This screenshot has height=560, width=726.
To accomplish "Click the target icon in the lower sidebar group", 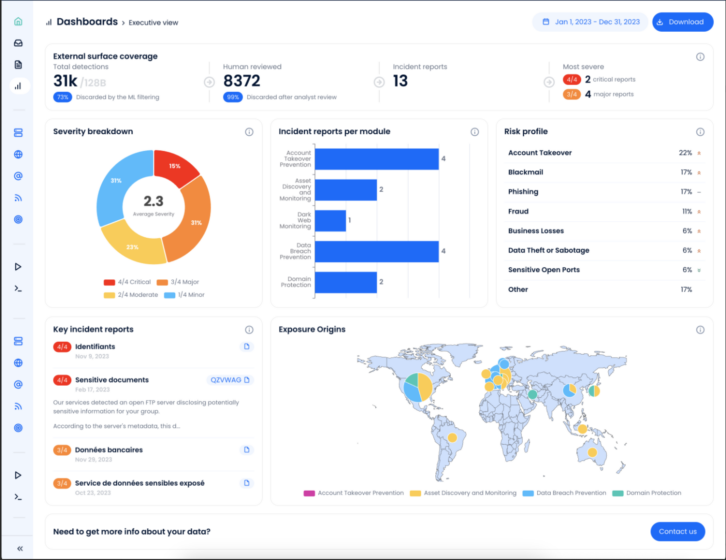I will 18,428.
